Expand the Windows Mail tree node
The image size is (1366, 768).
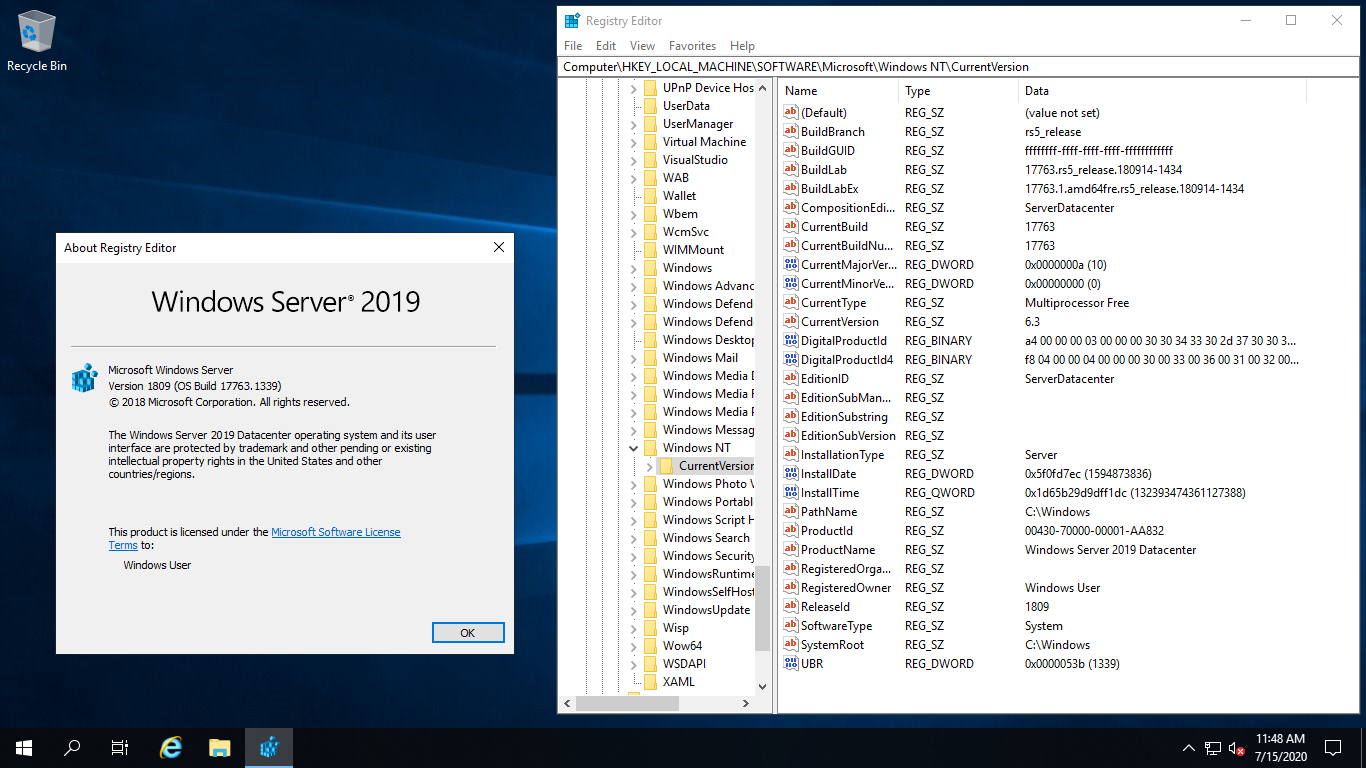[633, 358]
